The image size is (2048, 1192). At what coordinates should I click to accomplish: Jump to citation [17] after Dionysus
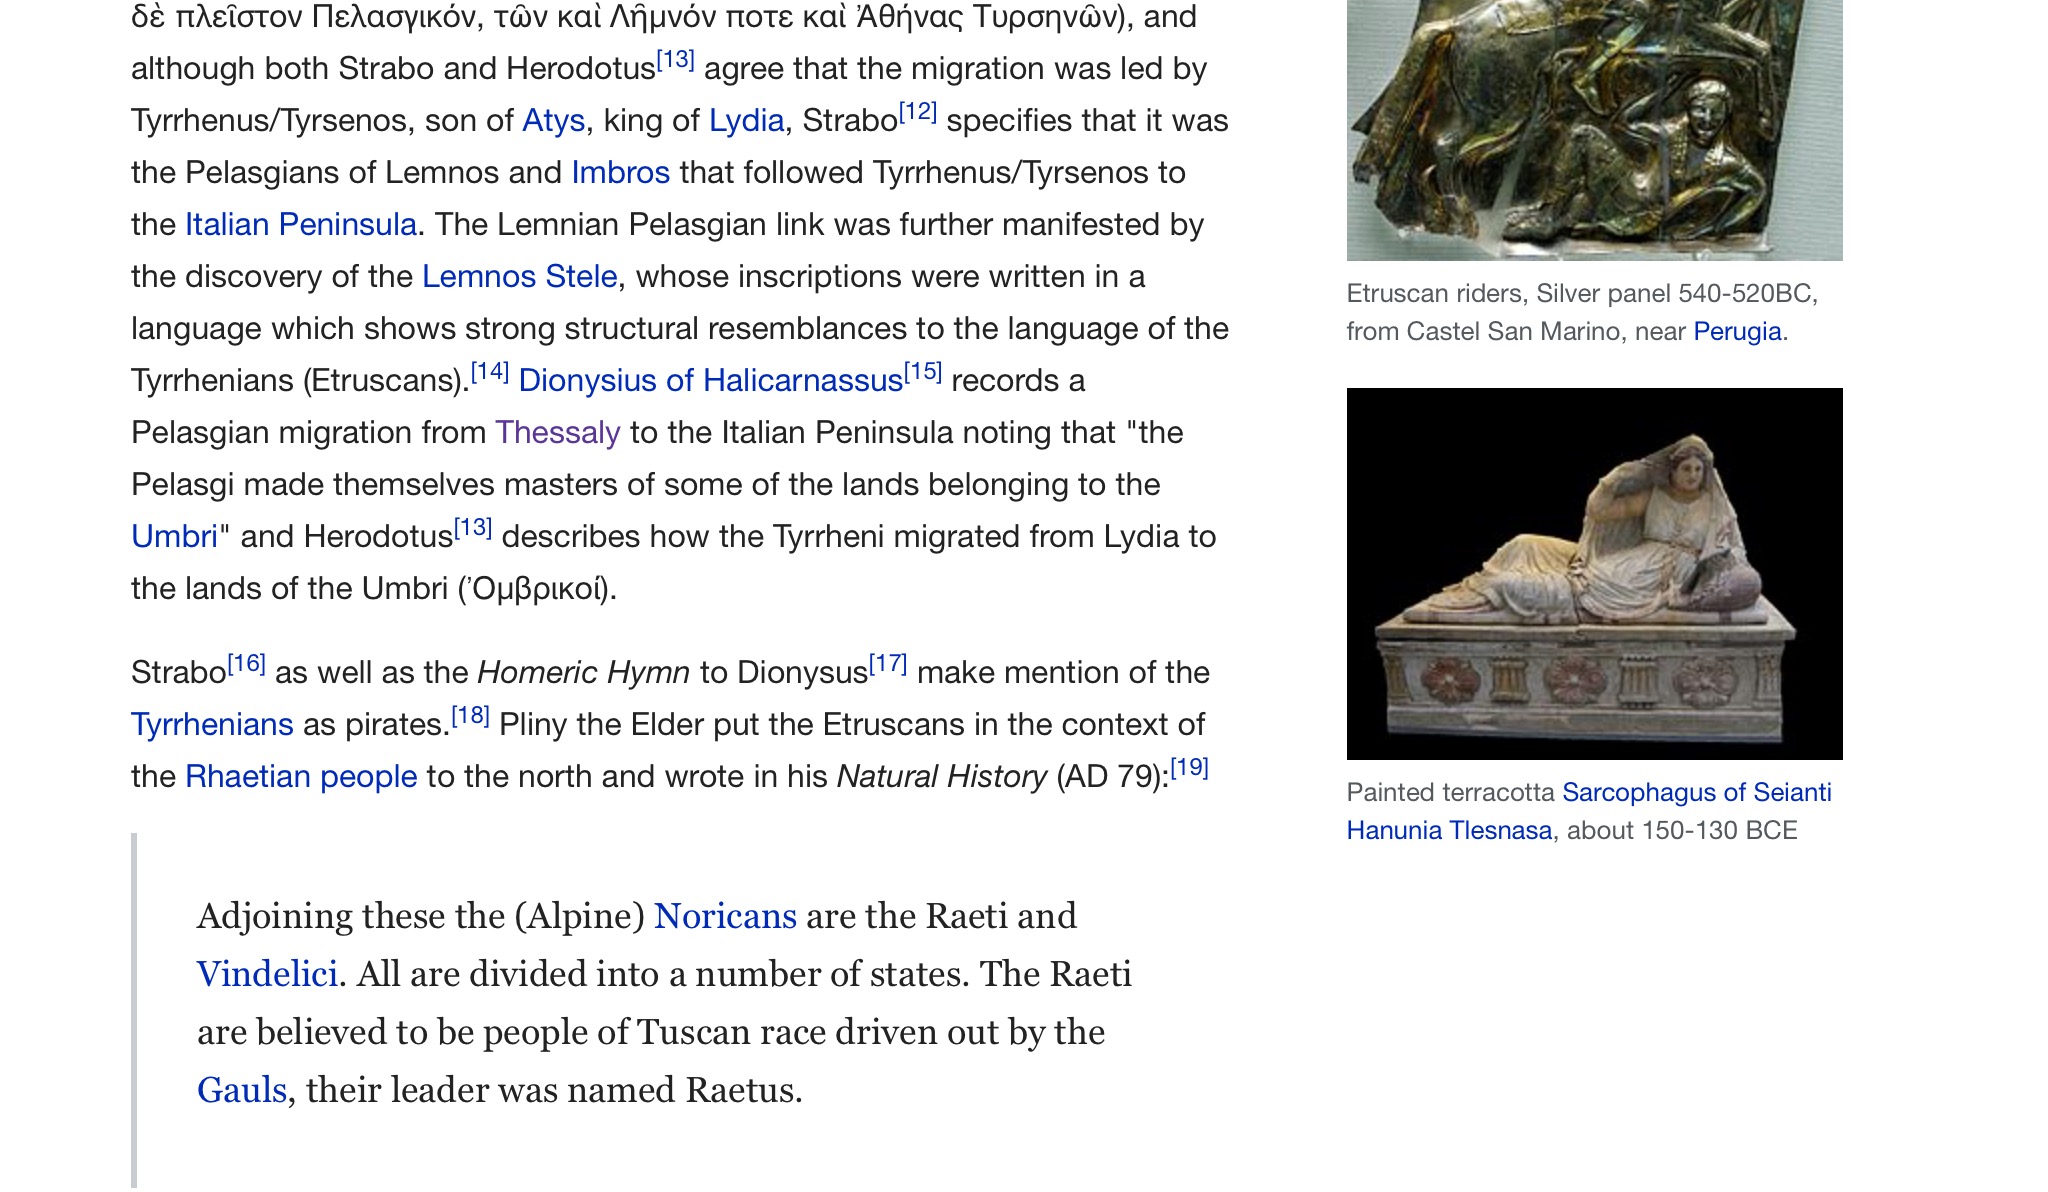tap(888, 664)
